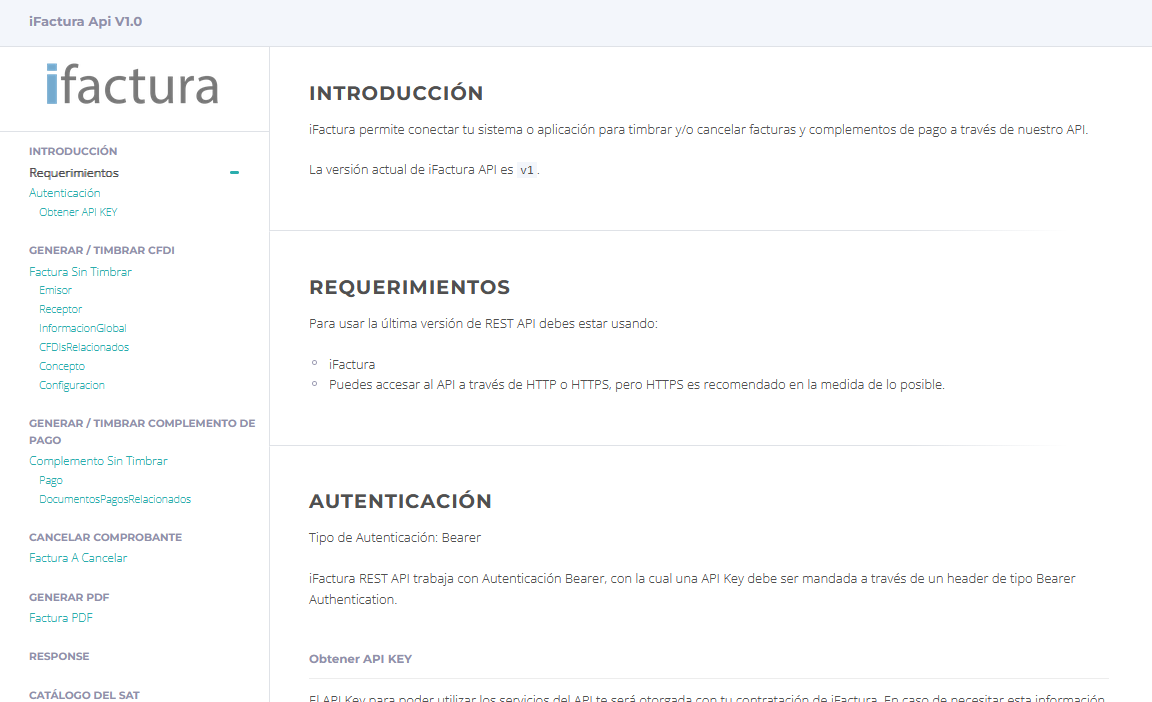The image size is (1152, 702).
Task: Open Factura A Cancelar link
Action: tap(78, 558)
